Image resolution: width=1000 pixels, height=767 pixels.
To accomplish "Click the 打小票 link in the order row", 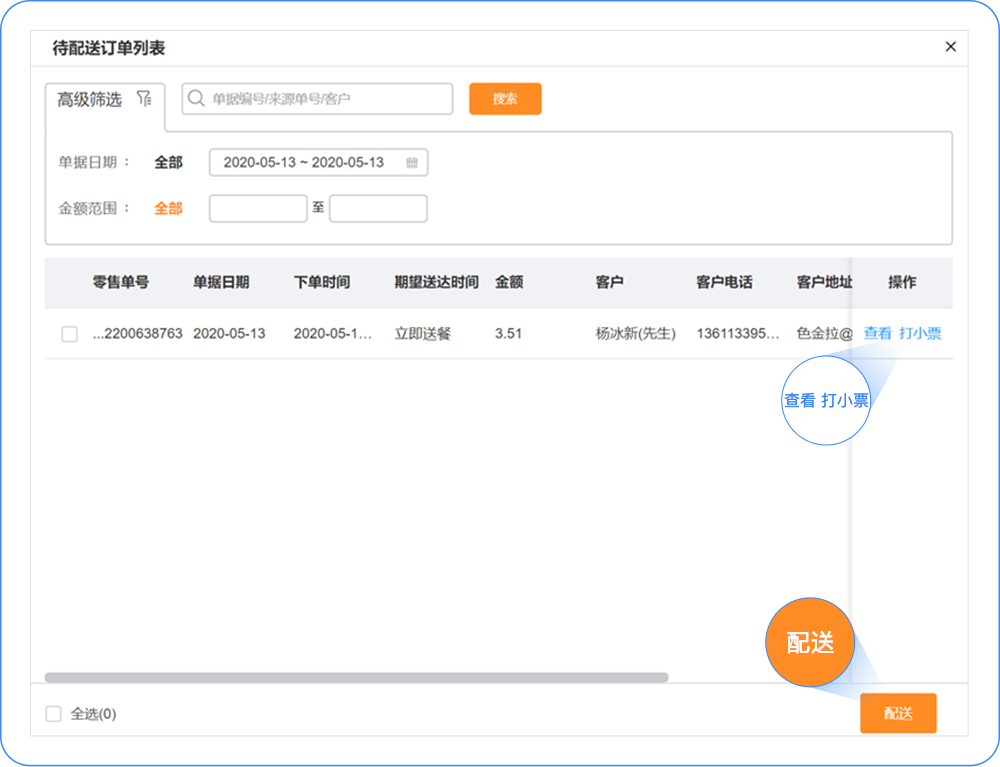I will coord(920,333).
